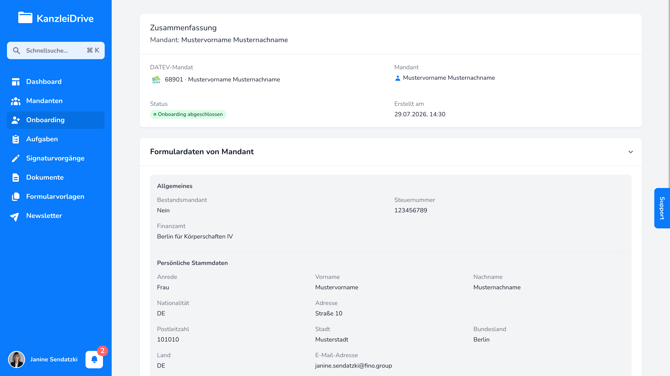Open Formularvorlagen page
670x376 pixels.
(56, 197)
